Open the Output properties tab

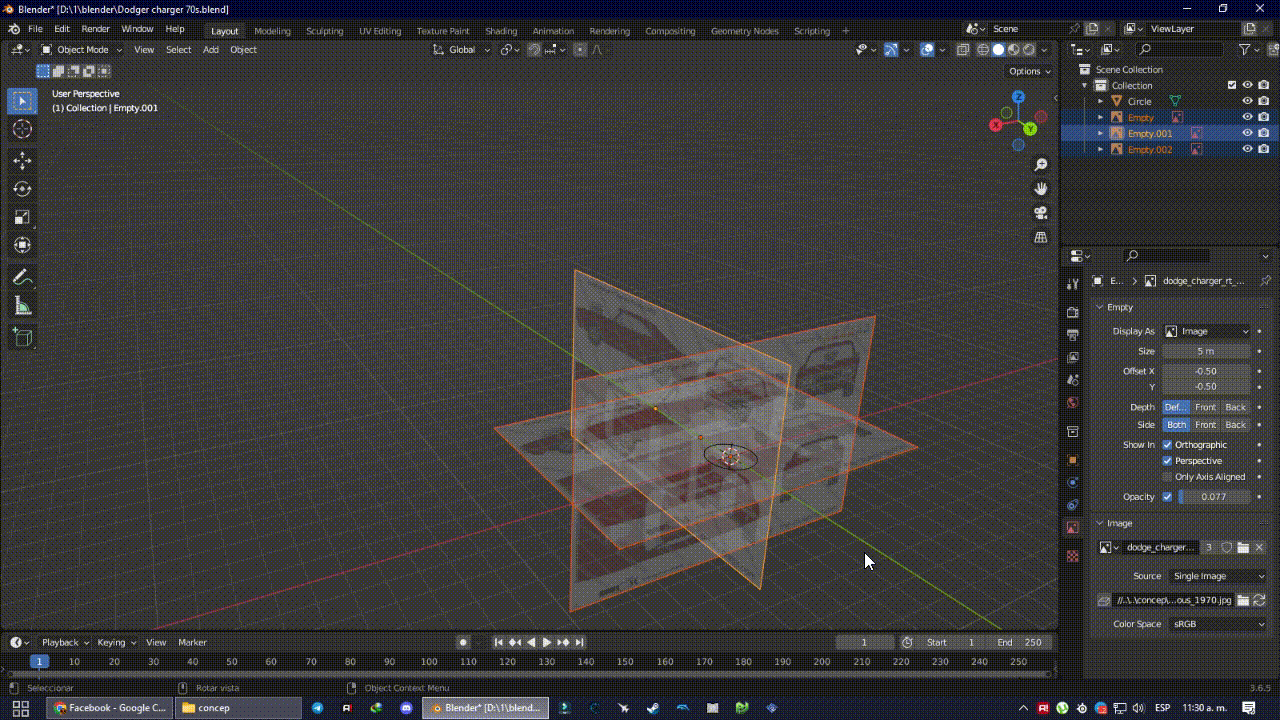pos(1073,335)
